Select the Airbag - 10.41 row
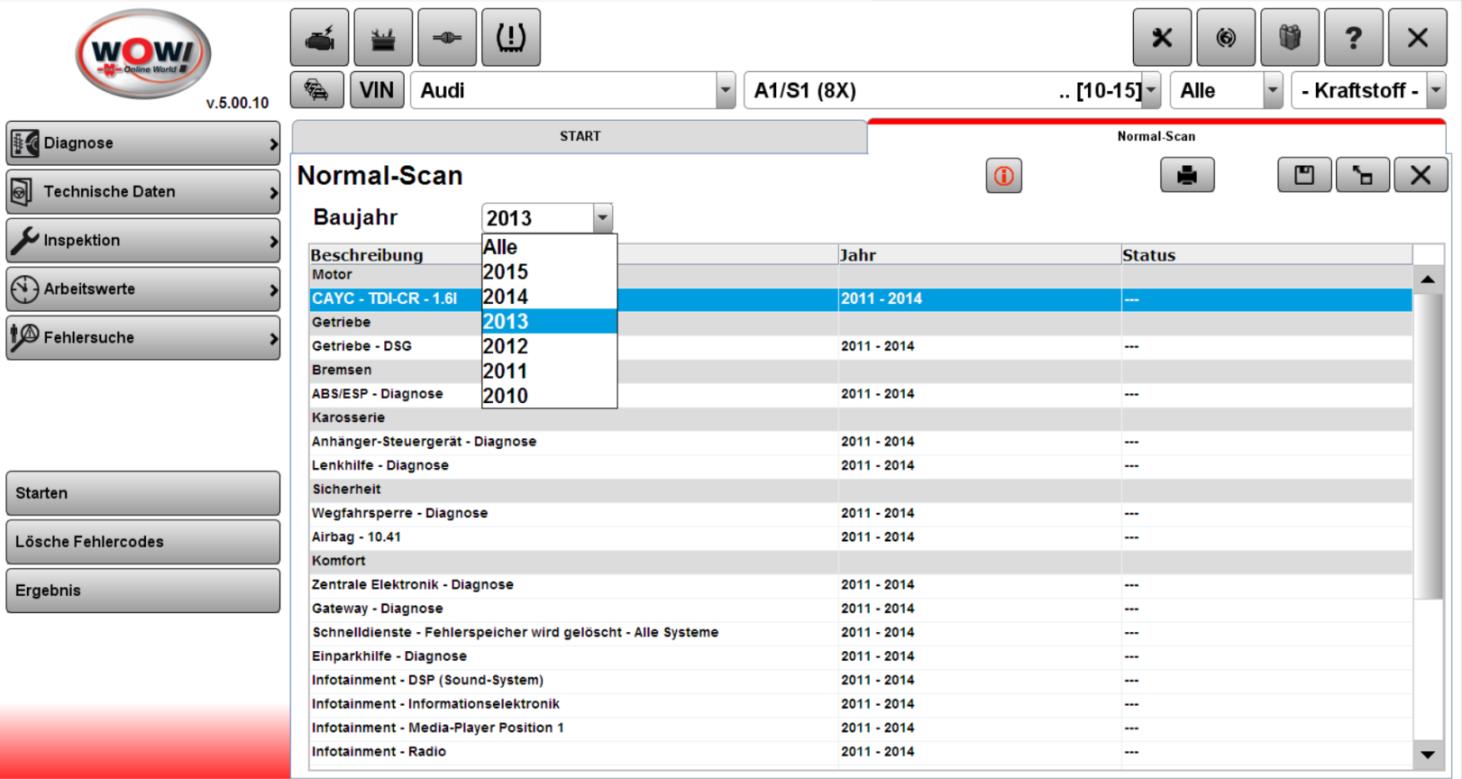The width and height of the screenshot is (1462, 779). pos(860,537)
